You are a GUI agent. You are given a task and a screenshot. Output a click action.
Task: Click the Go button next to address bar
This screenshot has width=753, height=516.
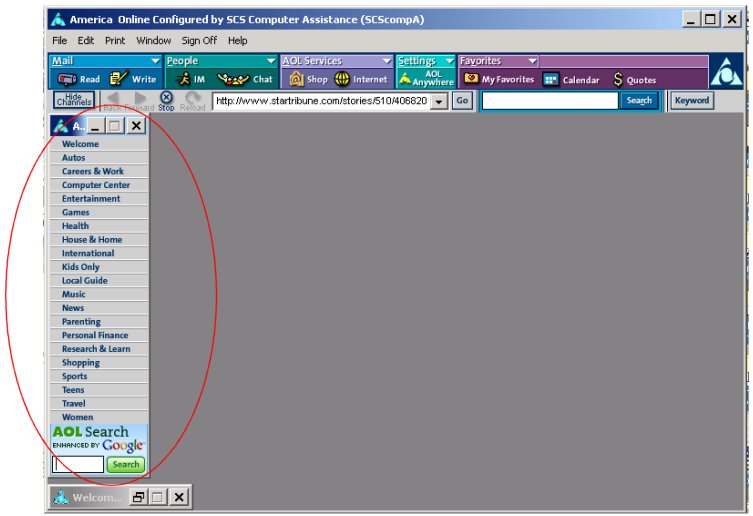(462, 101)
